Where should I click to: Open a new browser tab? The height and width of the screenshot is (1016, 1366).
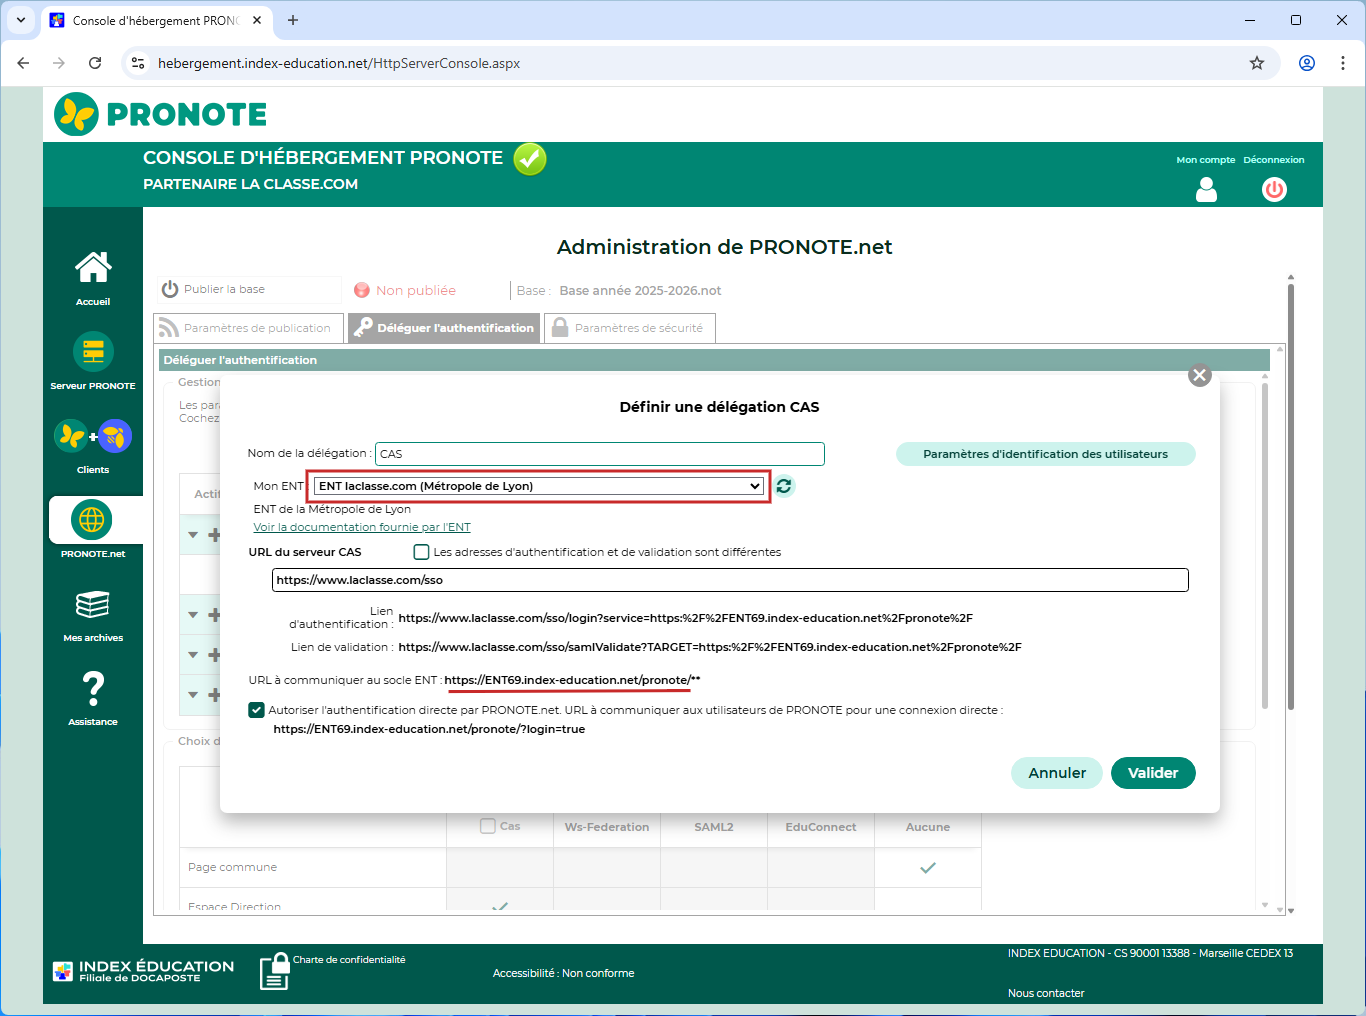click(293, 20)
